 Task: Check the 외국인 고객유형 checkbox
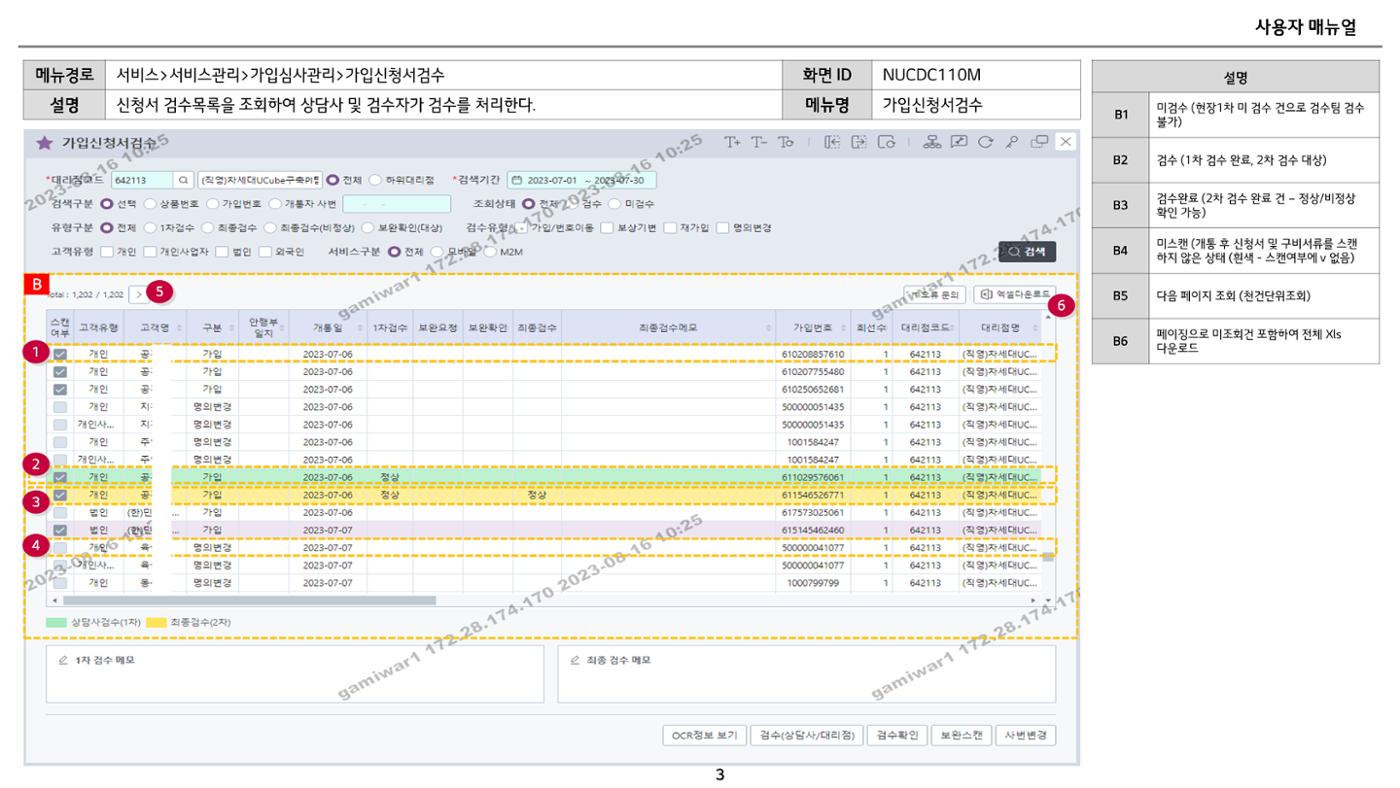266,251
